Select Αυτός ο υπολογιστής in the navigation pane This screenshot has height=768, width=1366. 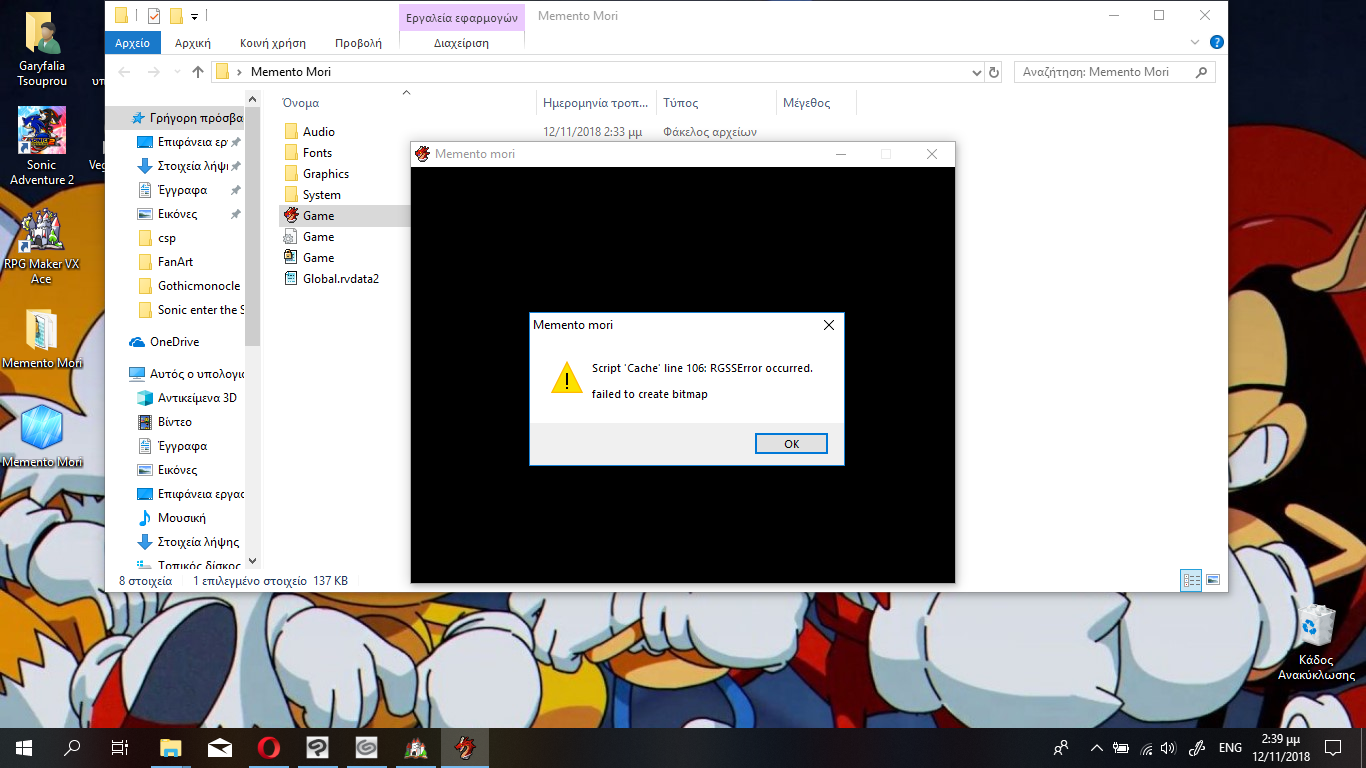click(x=197, y=374)
